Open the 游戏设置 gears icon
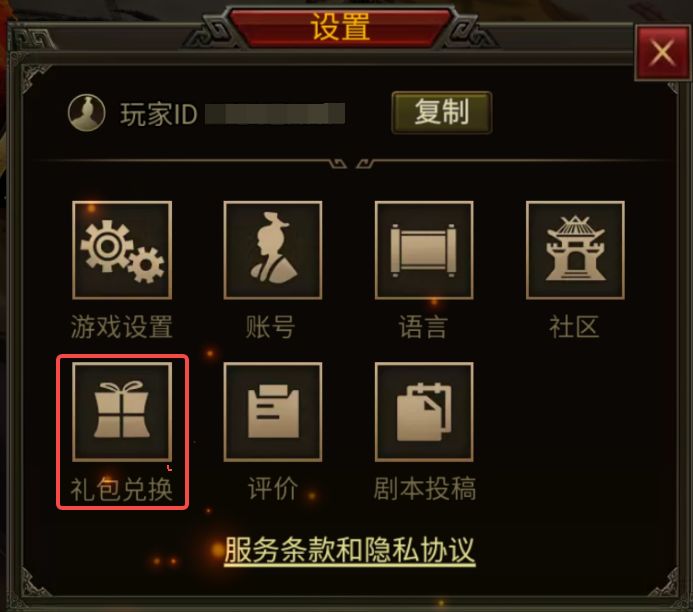Image resolution: width=693 pixels, height=612 pixels. [122, 250]
